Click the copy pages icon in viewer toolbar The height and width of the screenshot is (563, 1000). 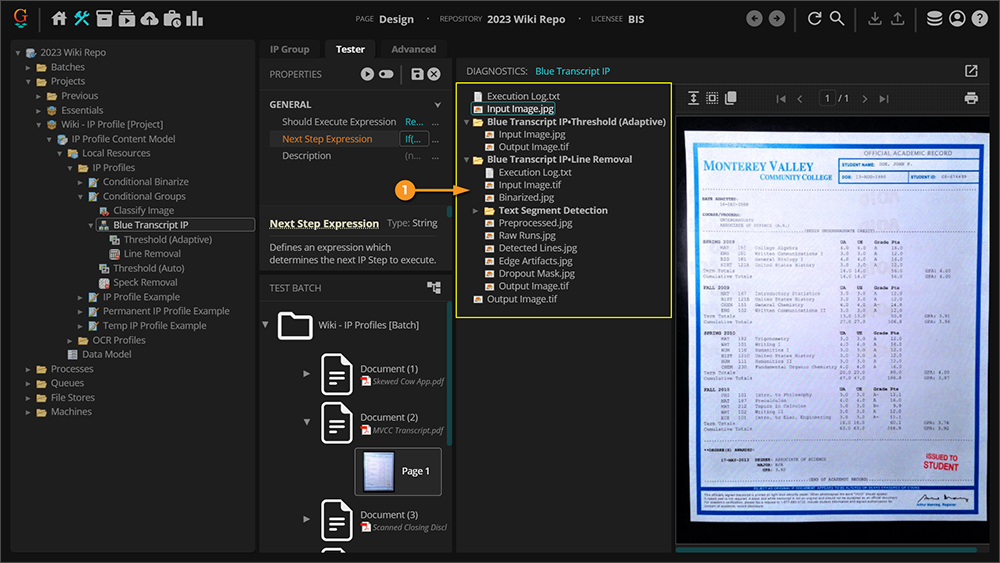[x=731, y=98]
